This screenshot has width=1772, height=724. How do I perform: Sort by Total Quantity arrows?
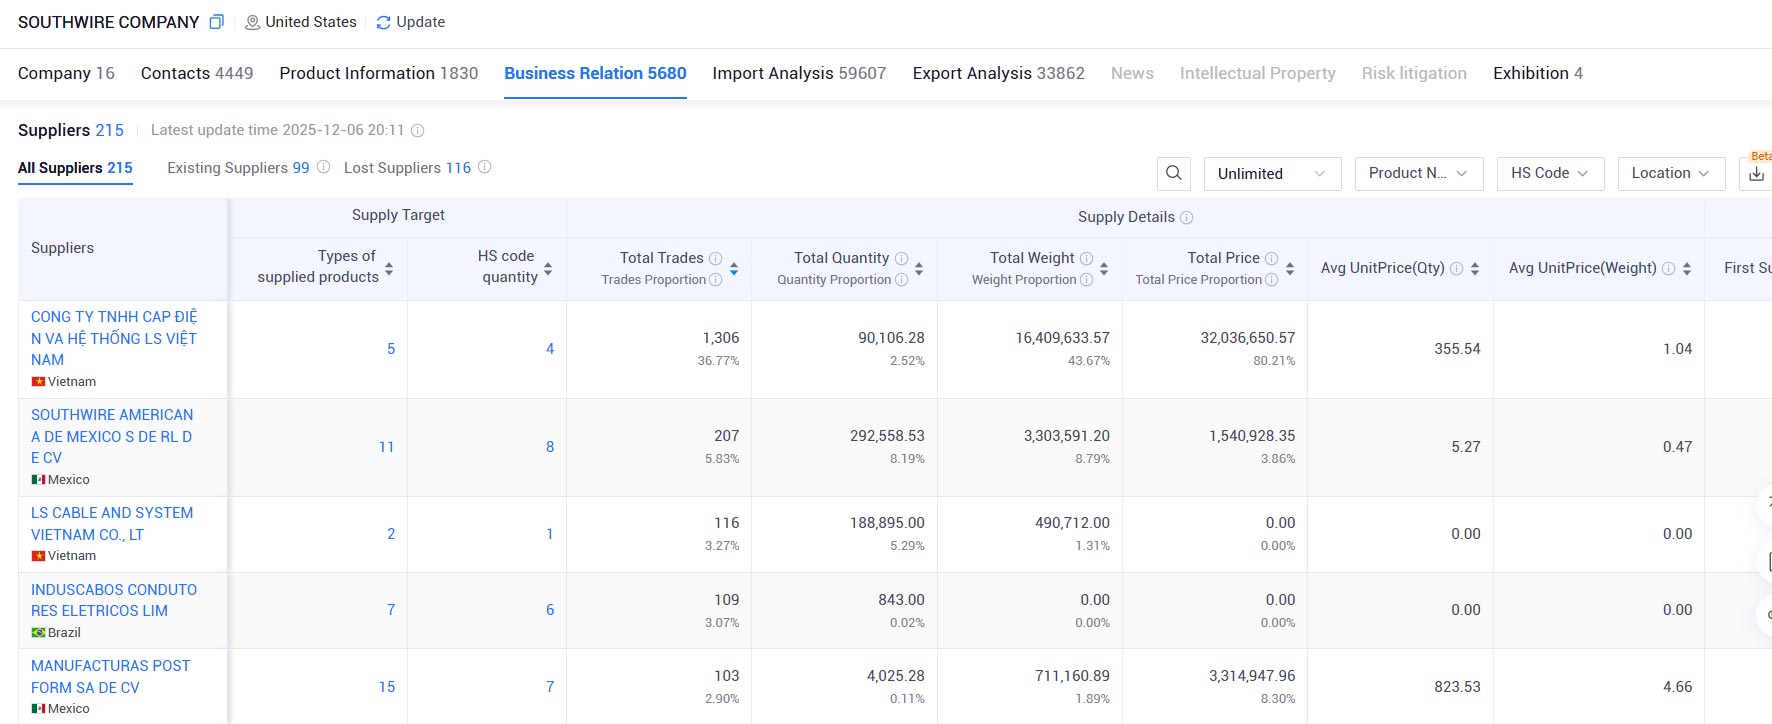919,269
